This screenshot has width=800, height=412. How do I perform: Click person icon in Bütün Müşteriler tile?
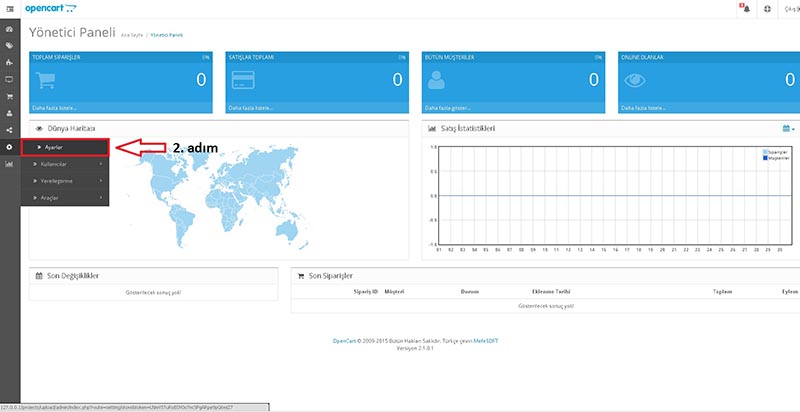pos(436,80)
